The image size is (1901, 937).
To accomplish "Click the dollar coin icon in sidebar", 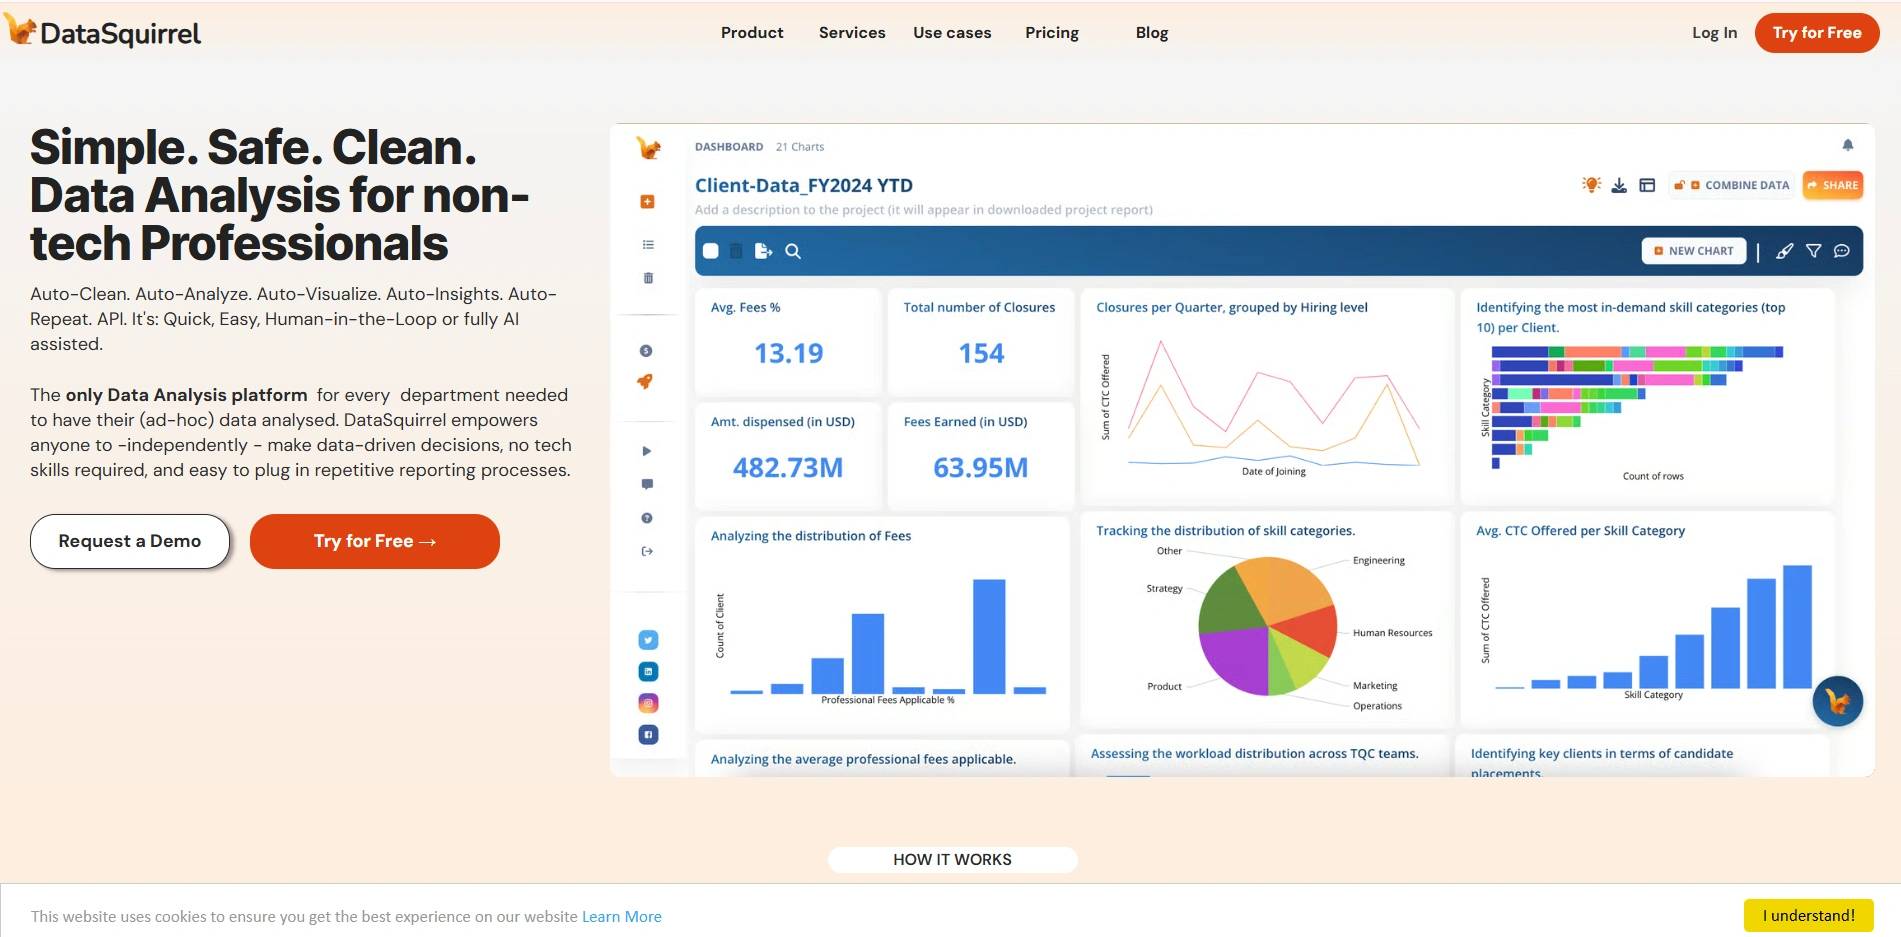I will [646, 351].
